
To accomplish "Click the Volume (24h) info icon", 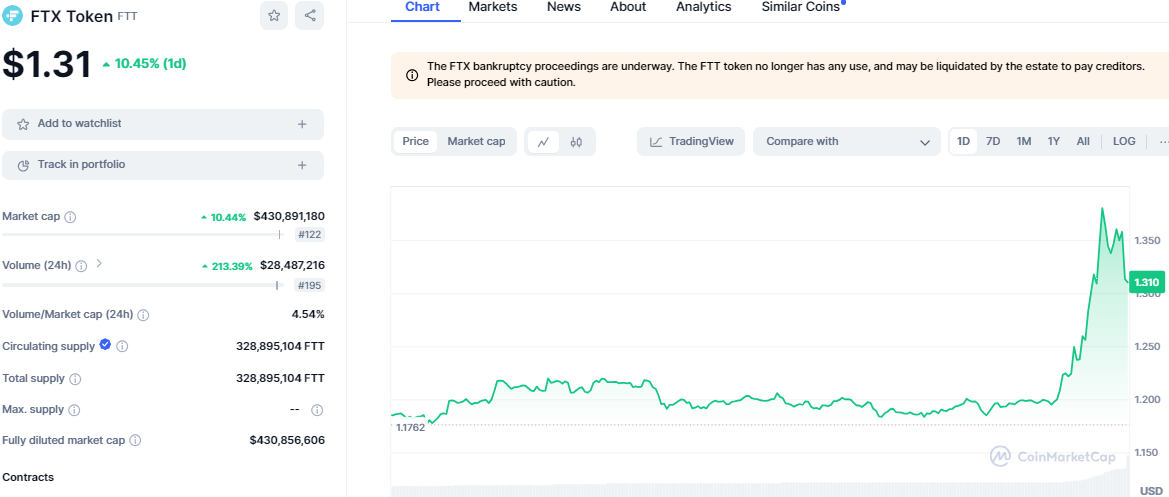I will click(x=81, y=265).
